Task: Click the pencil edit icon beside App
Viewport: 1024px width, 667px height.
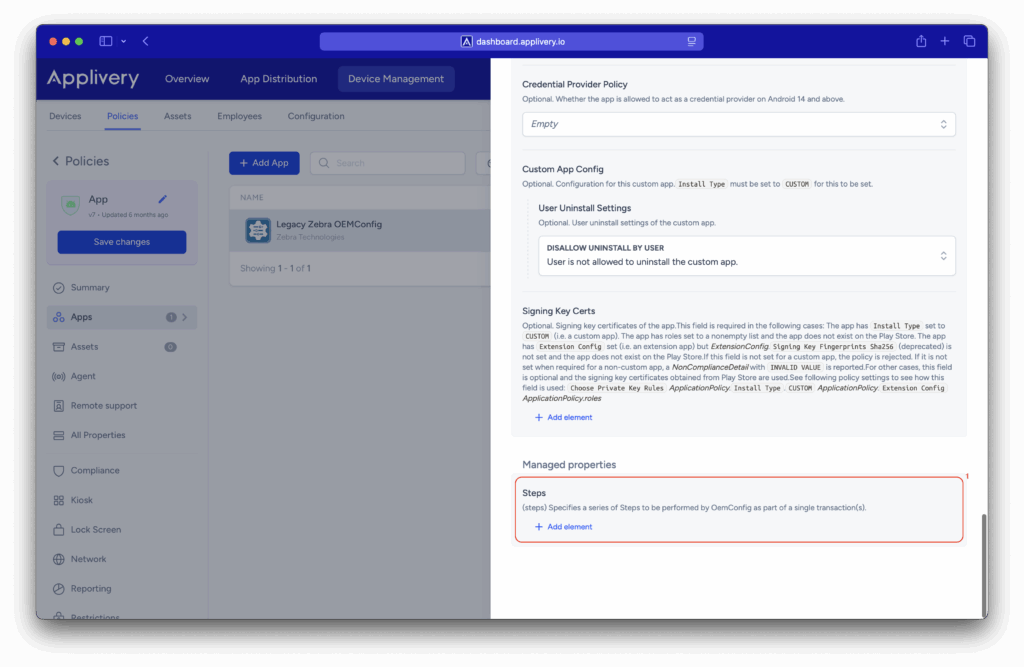Action: 163,199
